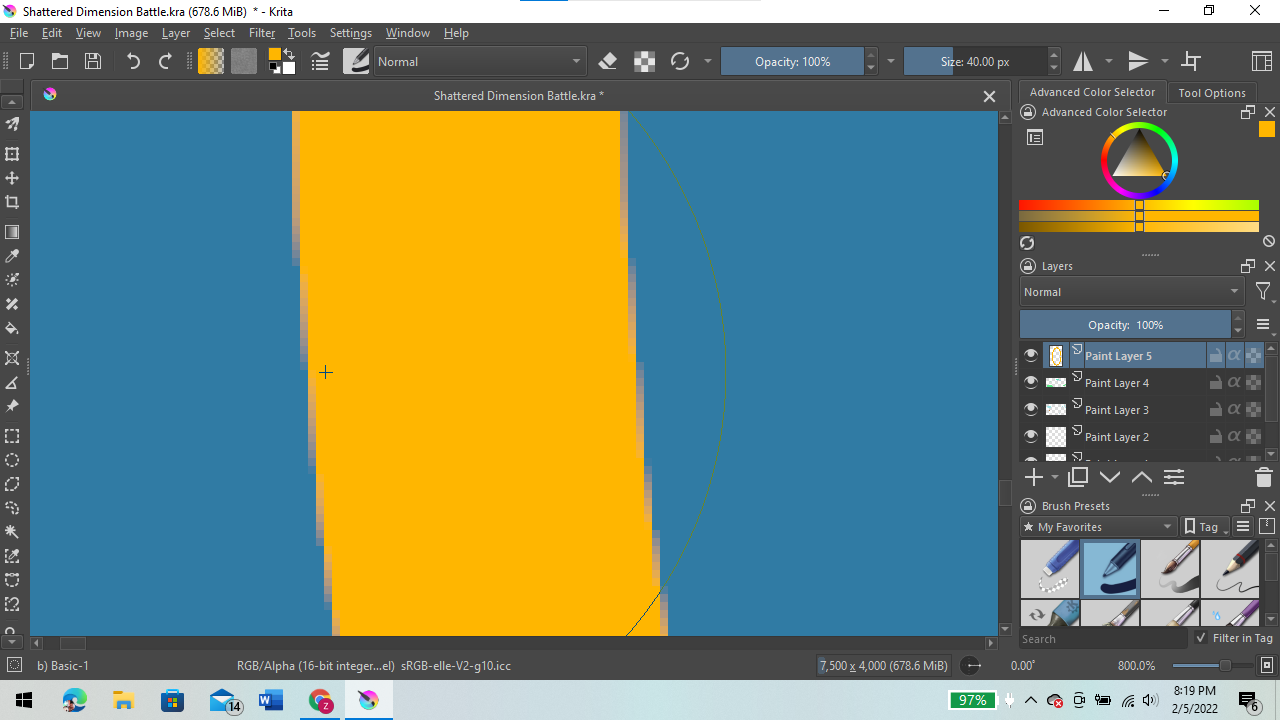Click the brush Opacity slider
Image resolution: width=1280 pixels, height=720 pixels.
click(x=792, y=61)
